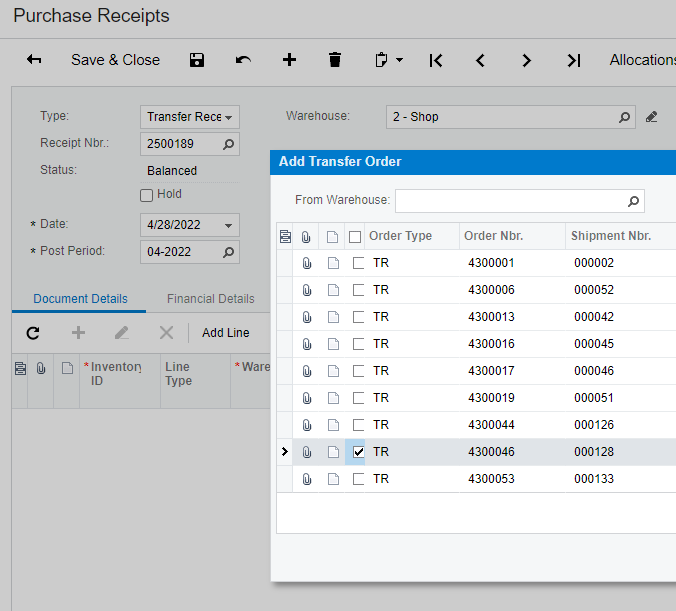Click note icon for order 4300053
Viewport: 676px width, 611px height.
click(333, 479)
